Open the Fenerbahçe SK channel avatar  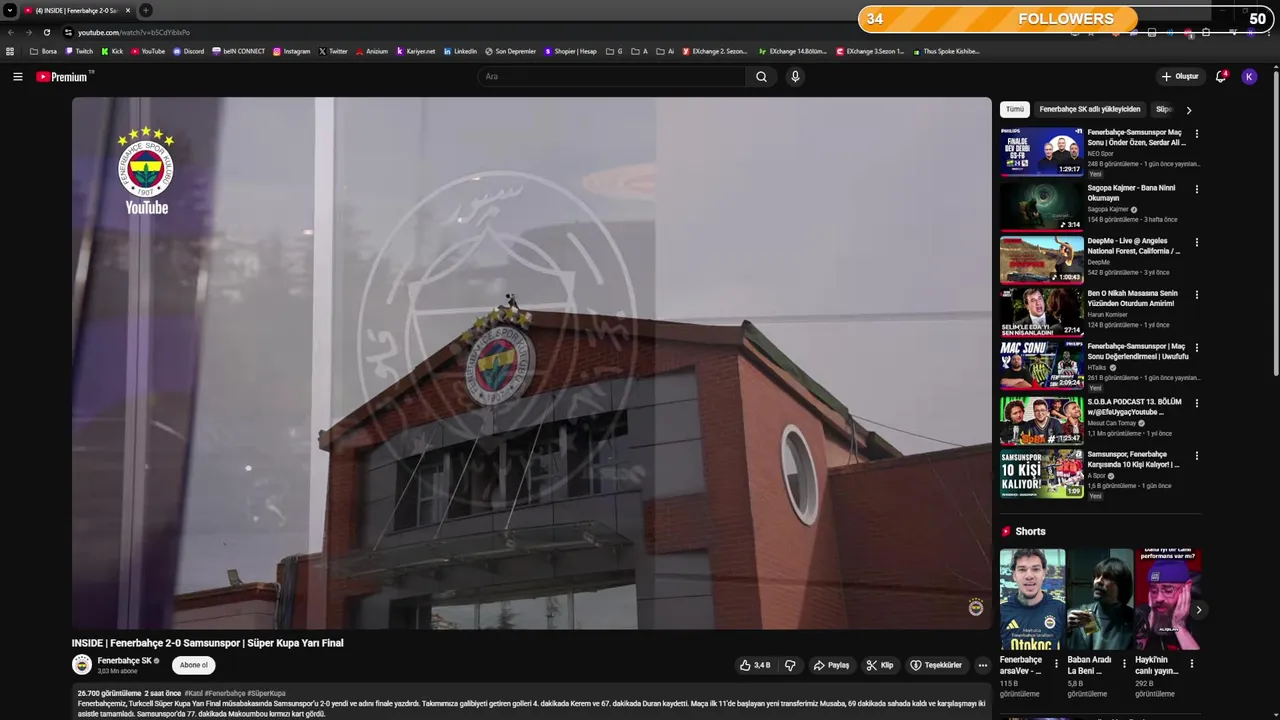click(x=82, y=664)
